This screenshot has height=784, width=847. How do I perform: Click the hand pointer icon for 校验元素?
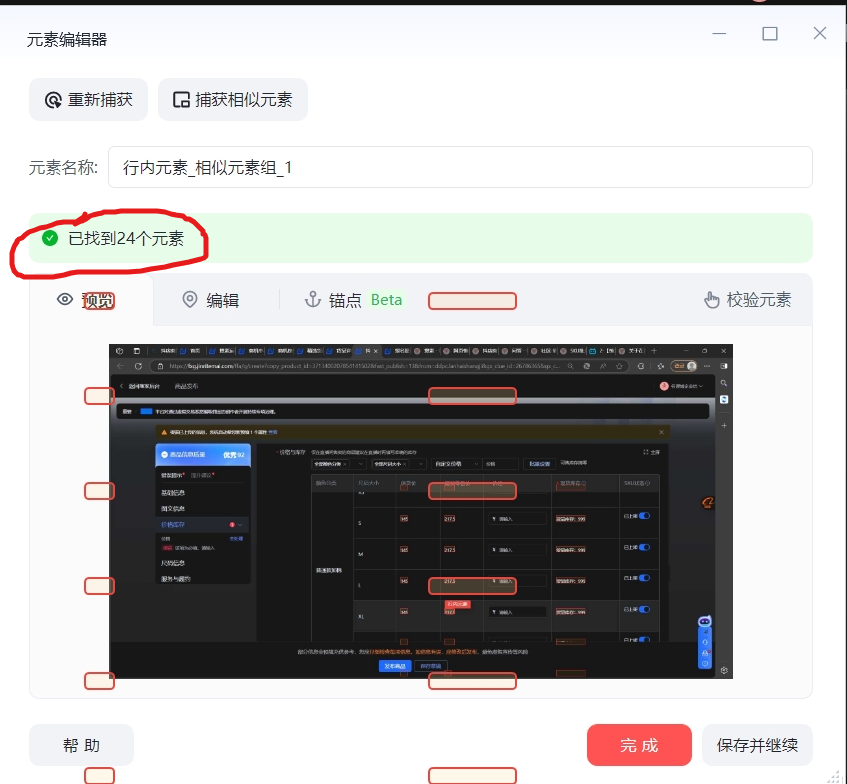point(712,300)
